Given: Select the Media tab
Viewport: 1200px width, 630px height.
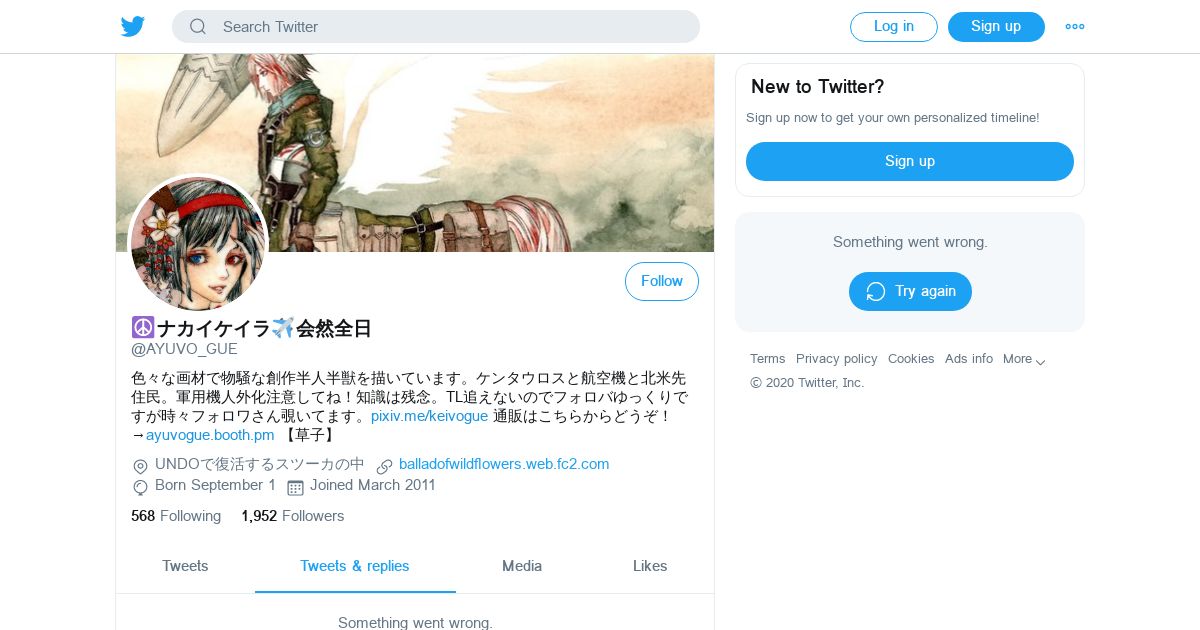Looking at the screenshot, I should tap(522, 566).
